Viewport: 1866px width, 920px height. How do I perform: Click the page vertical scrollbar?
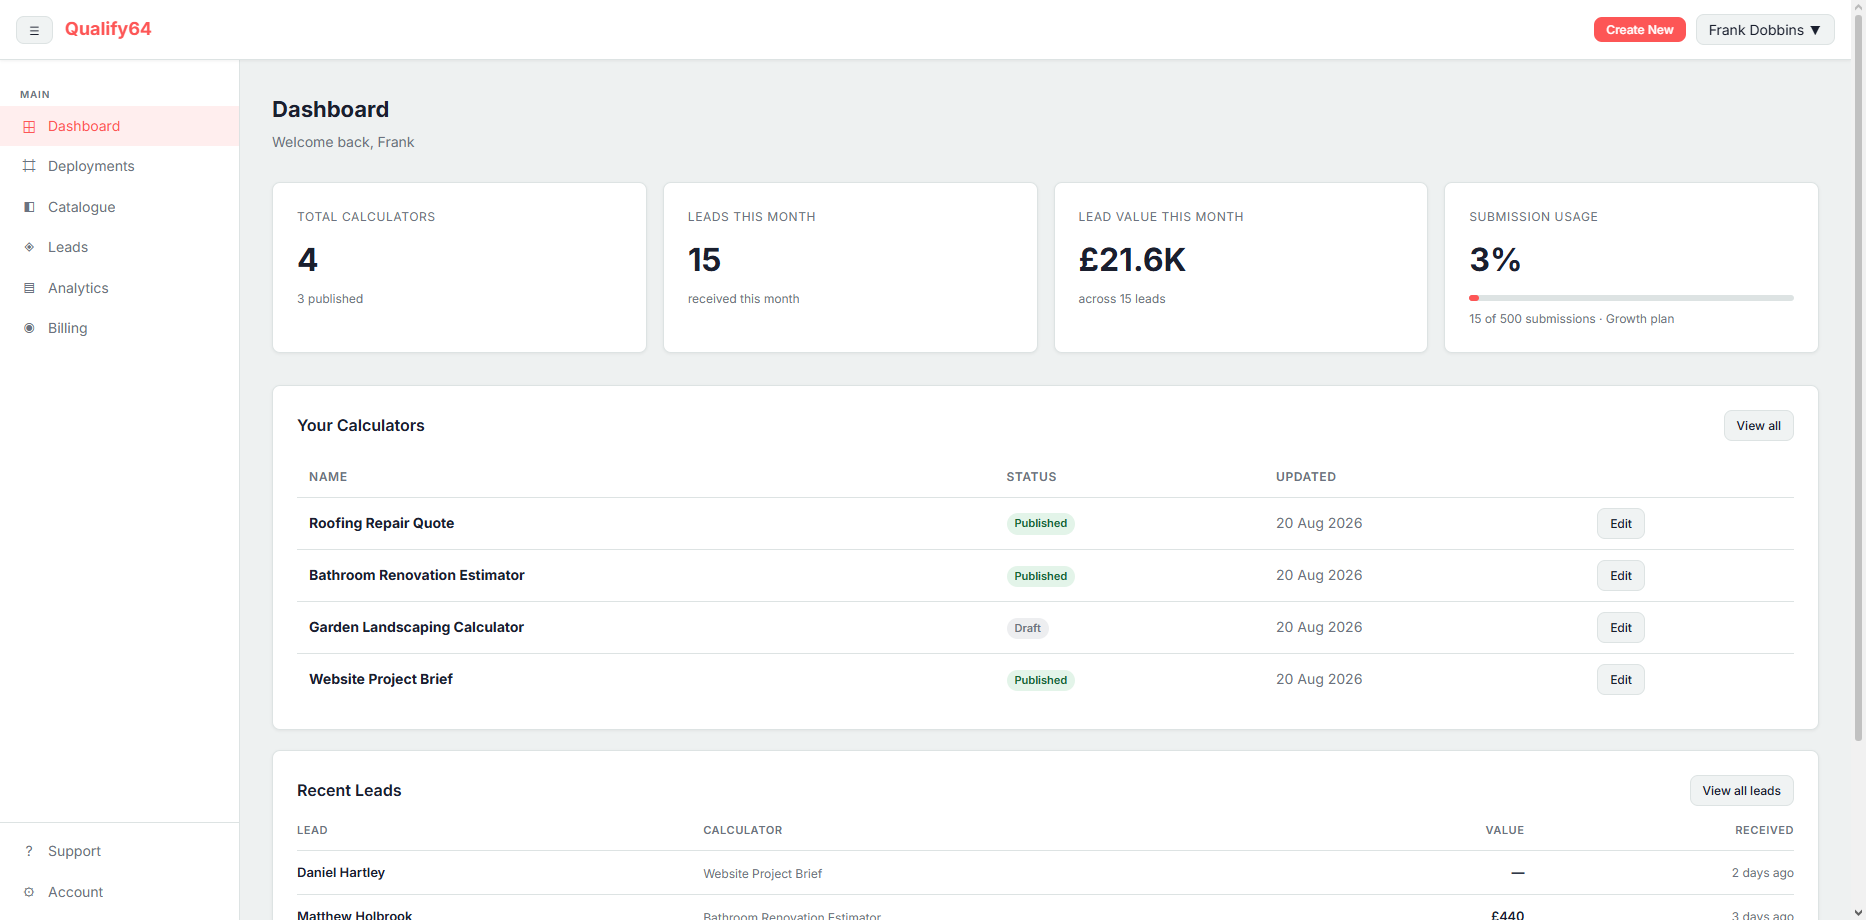pos(1858,376)
